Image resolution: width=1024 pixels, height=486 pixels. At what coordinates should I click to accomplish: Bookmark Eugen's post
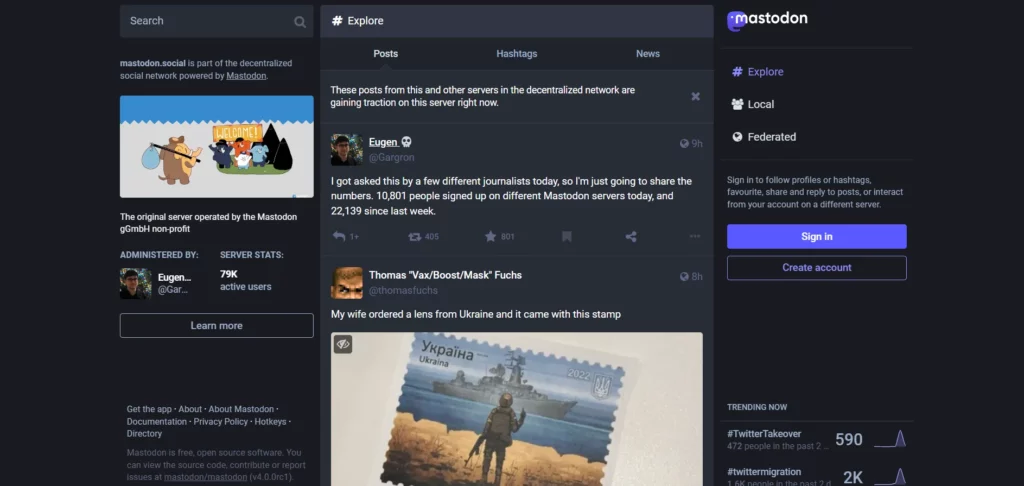click(567, 236)
